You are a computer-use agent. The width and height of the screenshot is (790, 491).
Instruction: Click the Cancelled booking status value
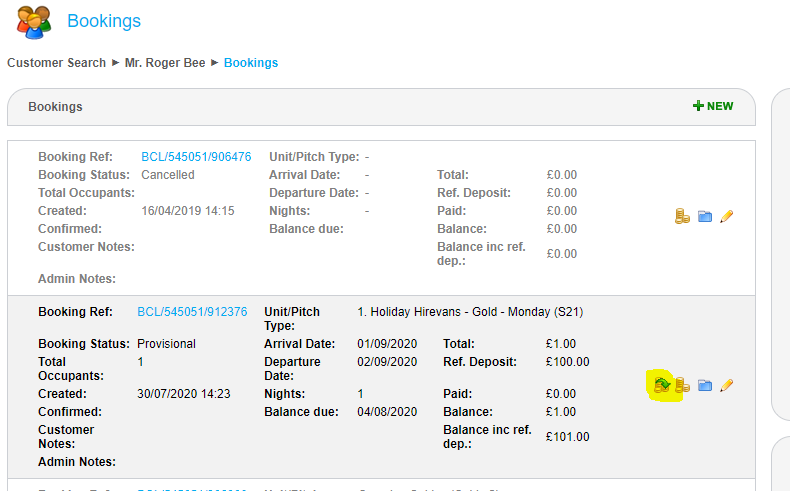click(168, 175)
